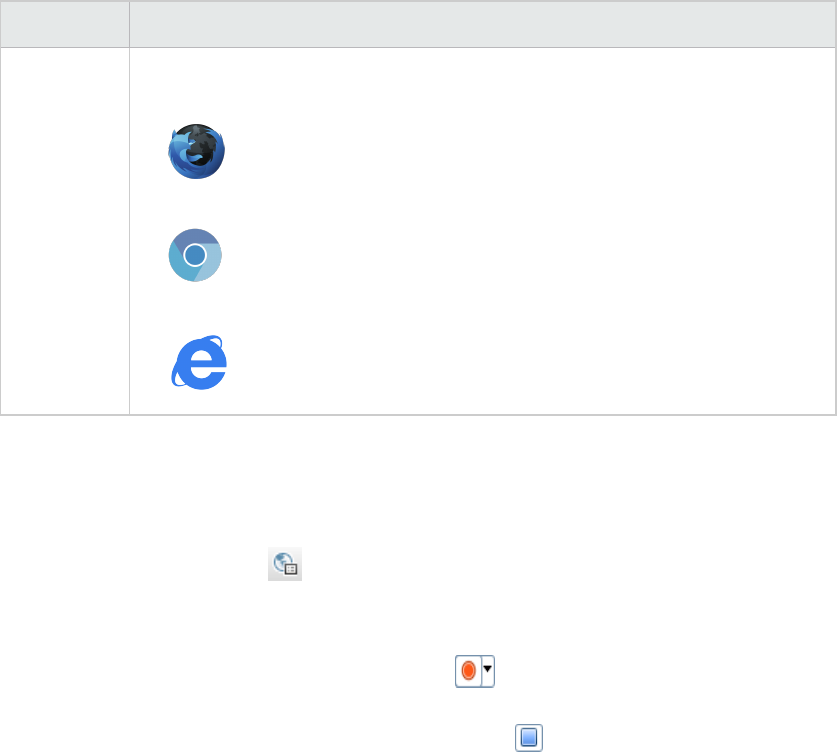The height and width of the screenshot is (752, 837).
Task: Start recording with the red record button
Action: (469, 671)
